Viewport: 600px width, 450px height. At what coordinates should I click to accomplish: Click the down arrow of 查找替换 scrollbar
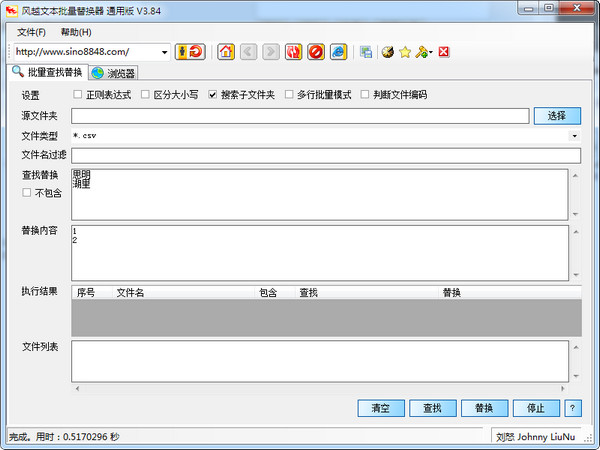tap(575, 214)
